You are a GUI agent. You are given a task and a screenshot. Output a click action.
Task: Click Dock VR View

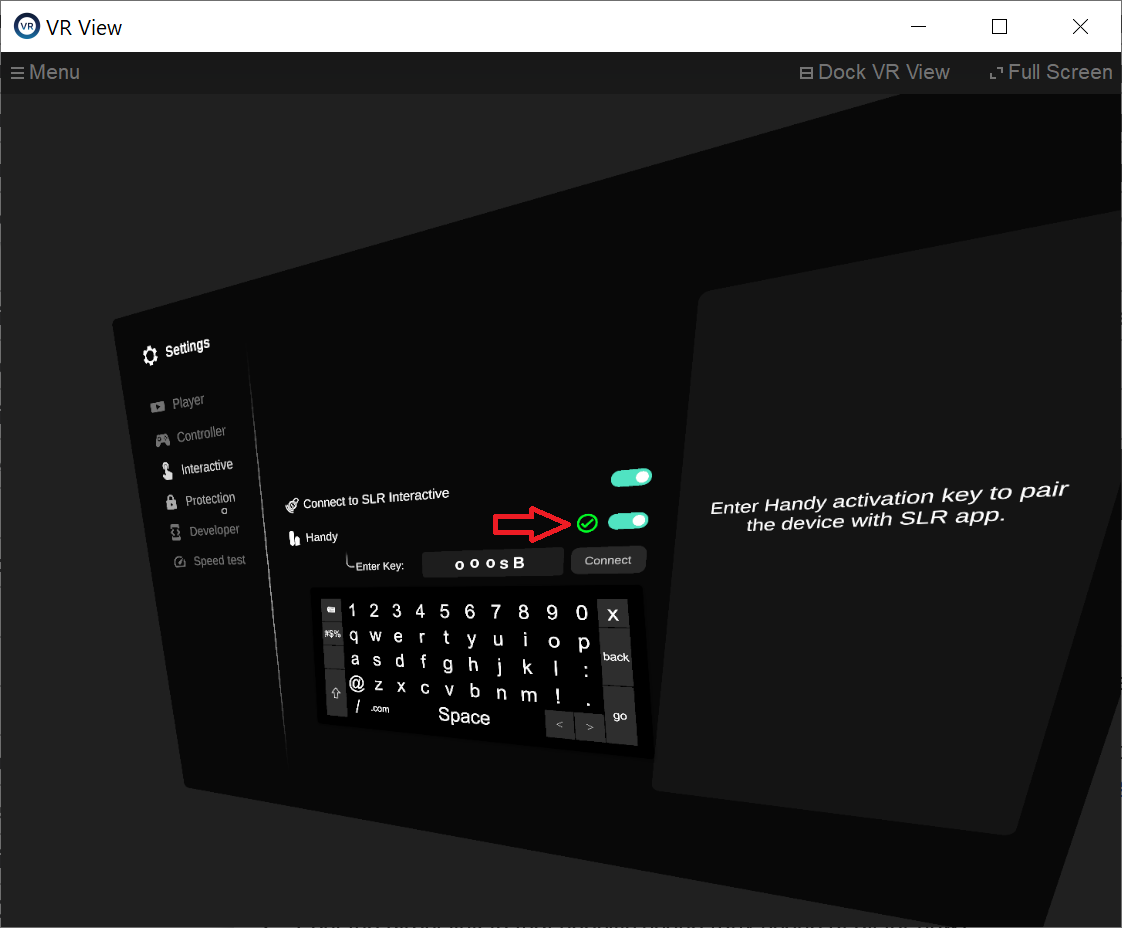[x=874, y=72]
